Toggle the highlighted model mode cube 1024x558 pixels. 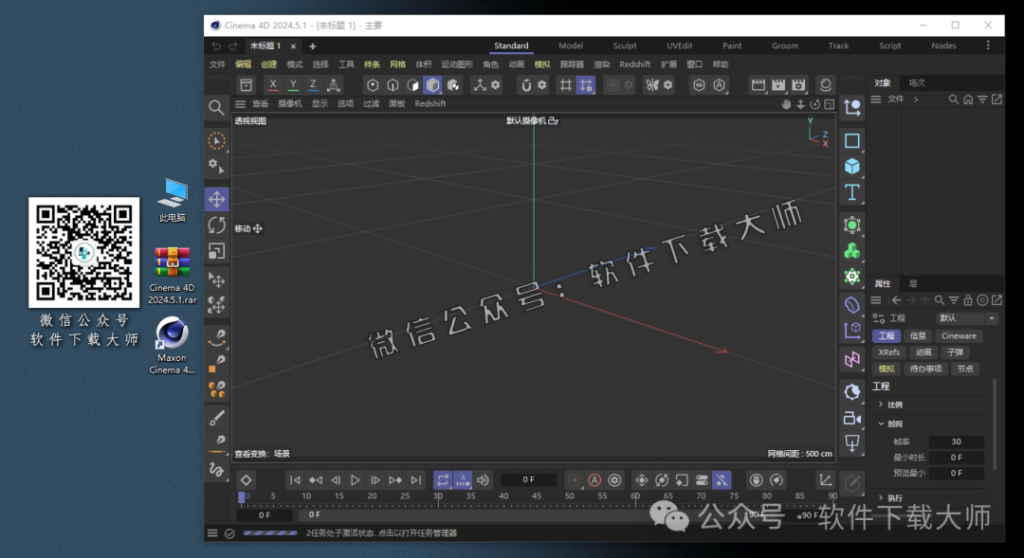(x=432, y=85)
